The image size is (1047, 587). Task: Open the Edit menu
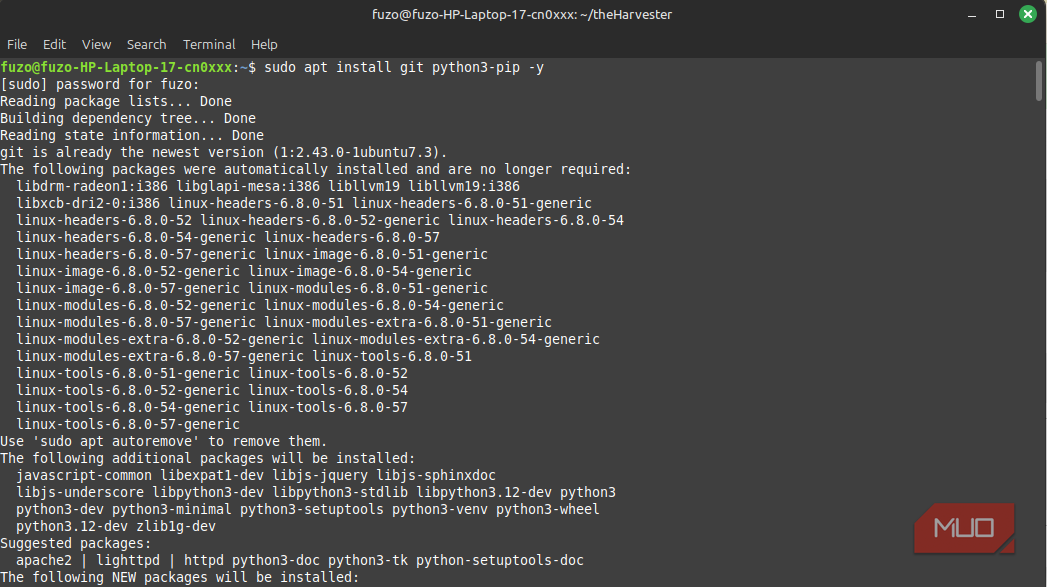click(54, 44)
